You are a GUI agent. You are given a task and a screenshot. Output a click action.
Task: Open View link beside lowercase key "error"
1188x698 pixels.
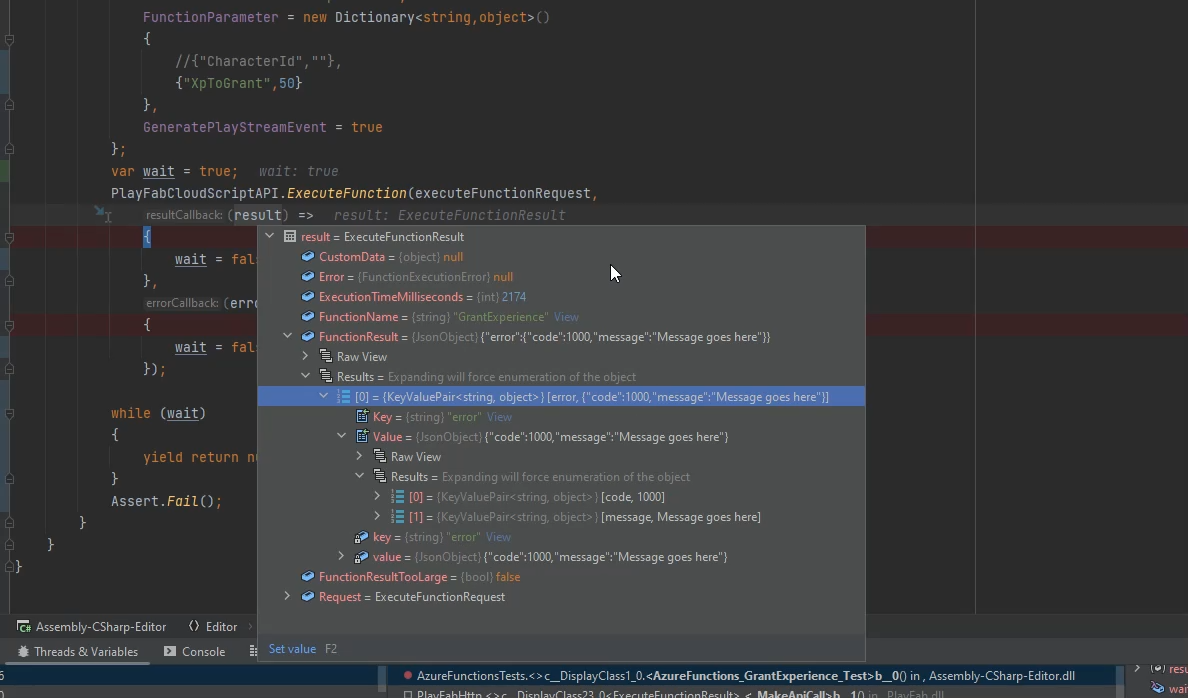coord(498,537)
